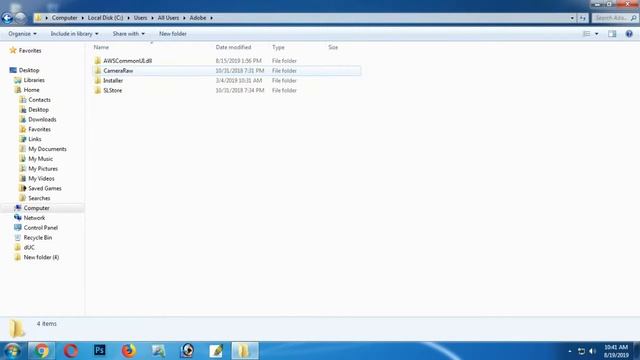Select the SLStore folder
Screen dimensions: 640x360
coord(113,90)
